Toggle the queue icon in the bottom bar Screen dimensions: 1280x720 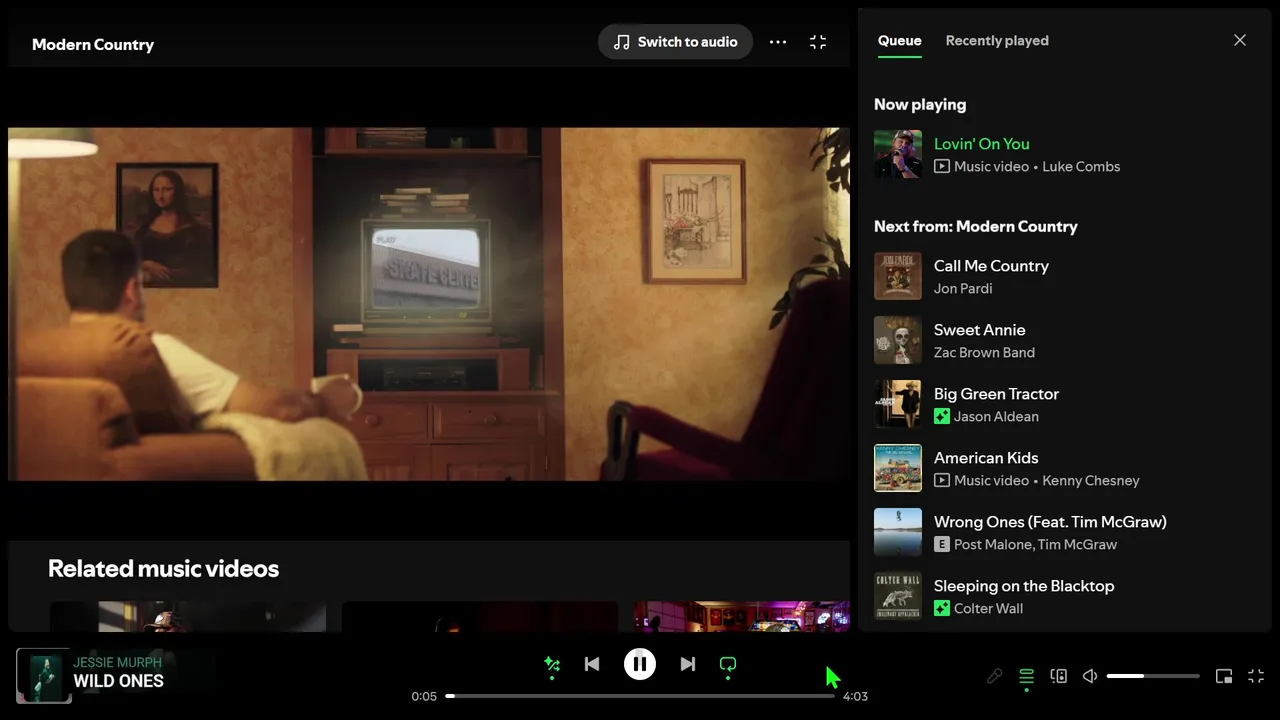click(x=1026, y=676)
